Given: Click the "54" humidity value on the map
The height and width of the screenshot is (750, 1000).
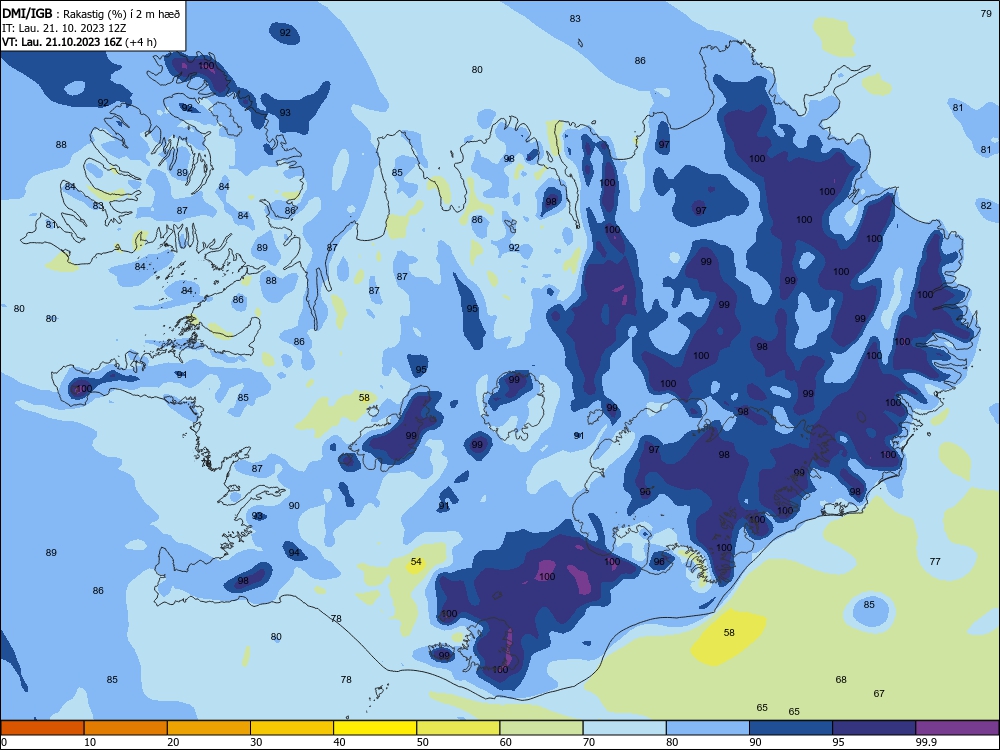Looking at the screenshot, I should [x=416, y=562].
